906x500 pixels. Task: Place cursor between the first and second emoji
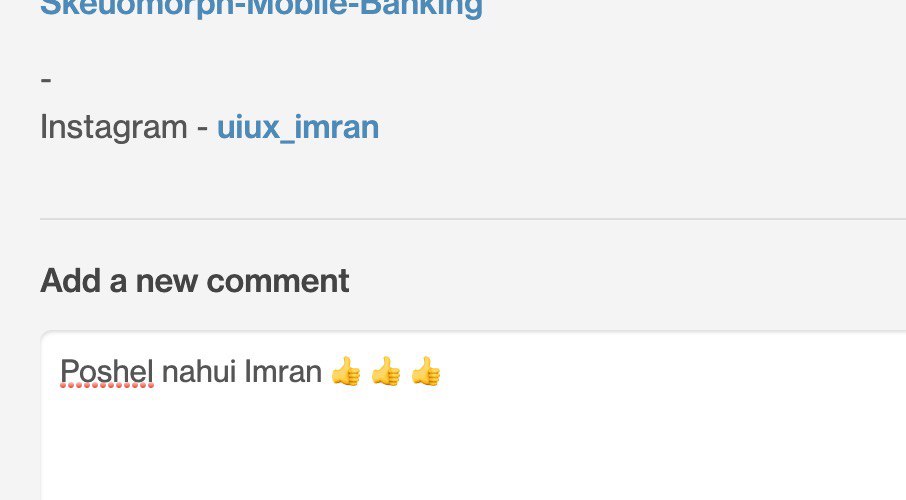click(x=366, y=371)
